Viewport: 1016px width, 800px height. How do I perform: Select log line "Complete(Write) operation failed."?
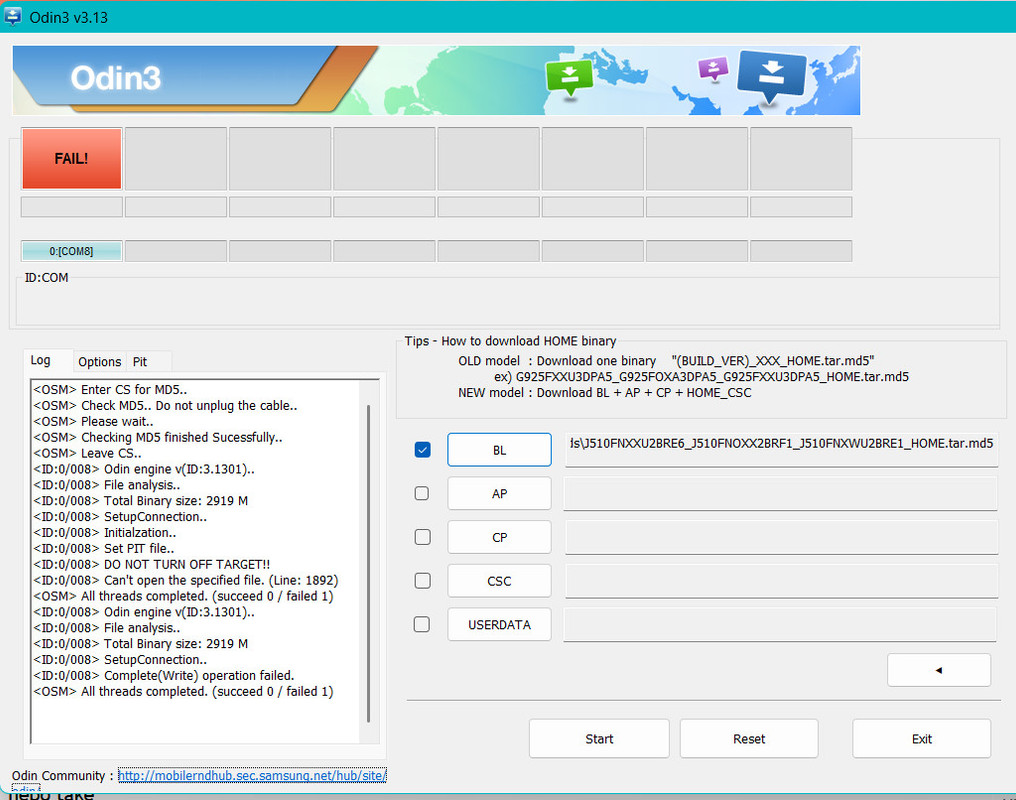click(x=163, y=676)
